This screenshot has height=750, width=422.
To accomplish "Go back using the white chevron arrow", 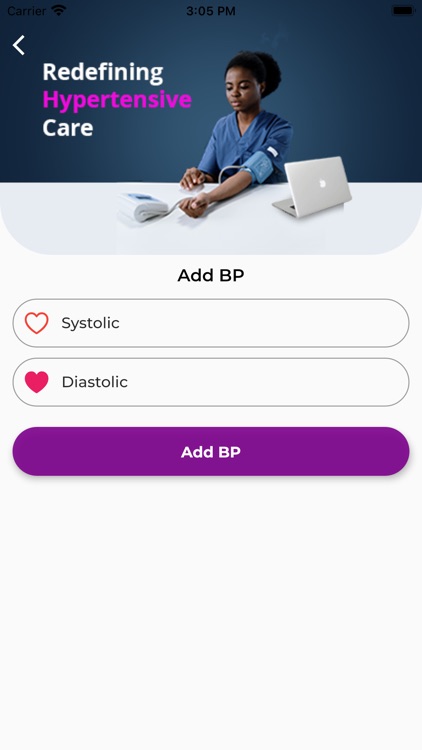I will pyautogui.click(x=19, y=45).
